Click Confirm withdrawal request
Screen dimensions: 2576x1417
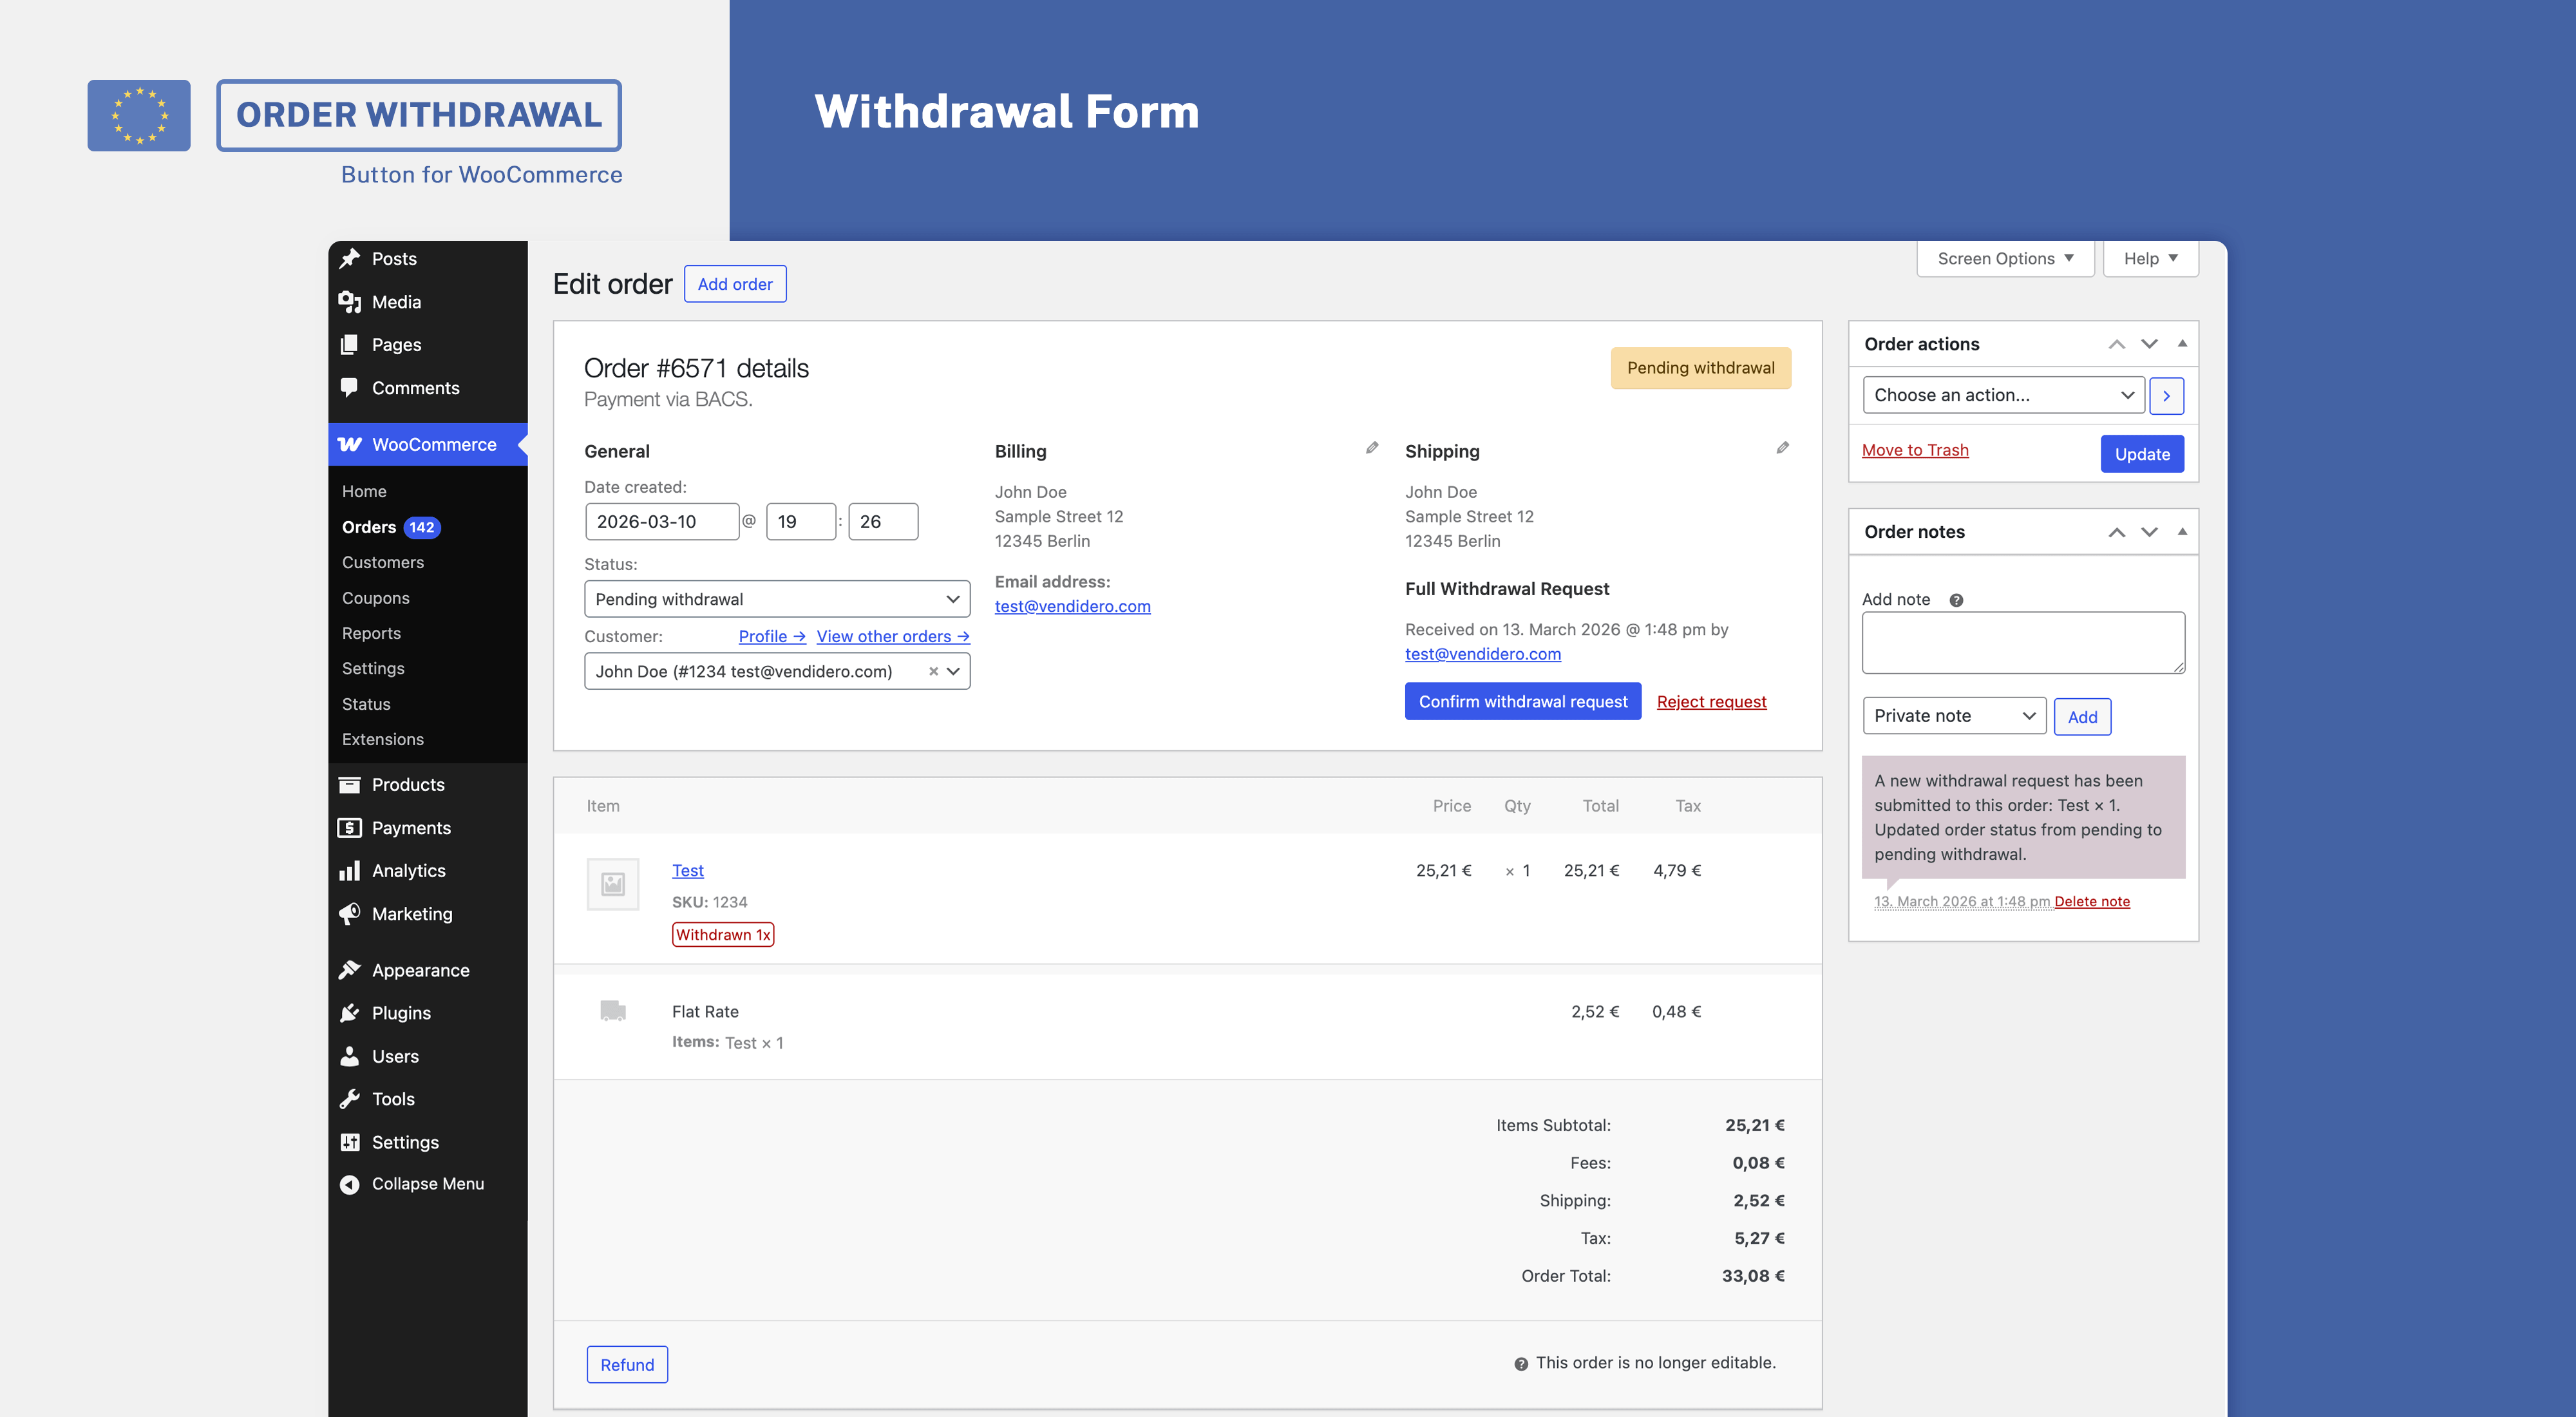1522,701
